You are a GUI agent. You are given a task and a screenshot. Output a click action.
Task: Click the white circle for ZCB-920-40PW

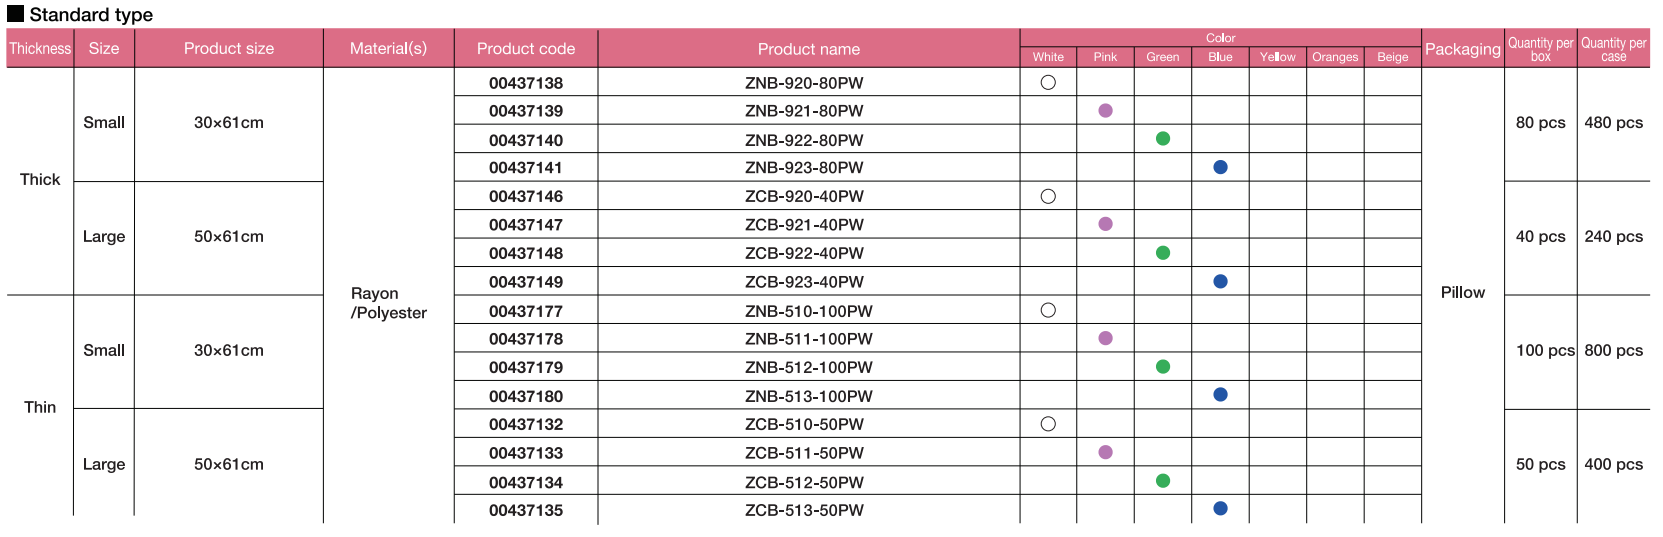[1048, 197]
